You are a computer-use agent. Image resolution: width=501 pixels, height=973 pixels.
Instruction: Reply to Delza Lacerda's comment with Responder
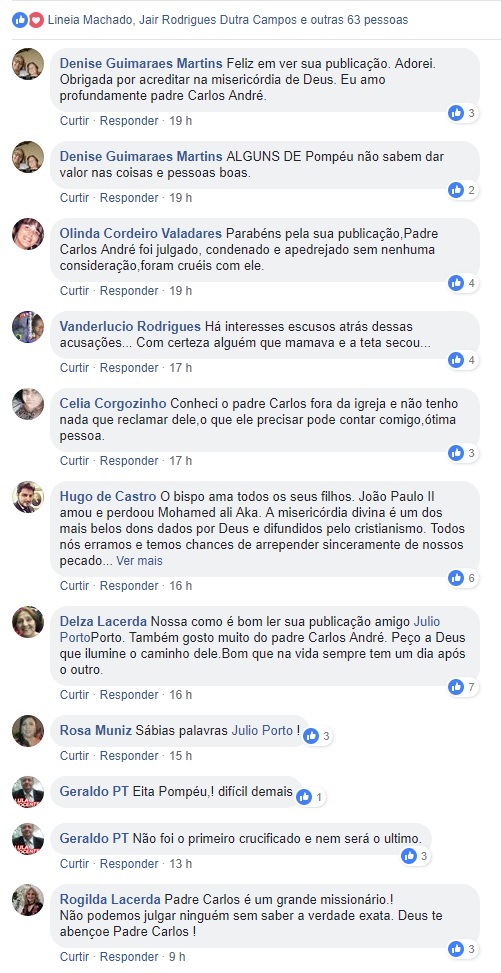(x=129, y=694)
